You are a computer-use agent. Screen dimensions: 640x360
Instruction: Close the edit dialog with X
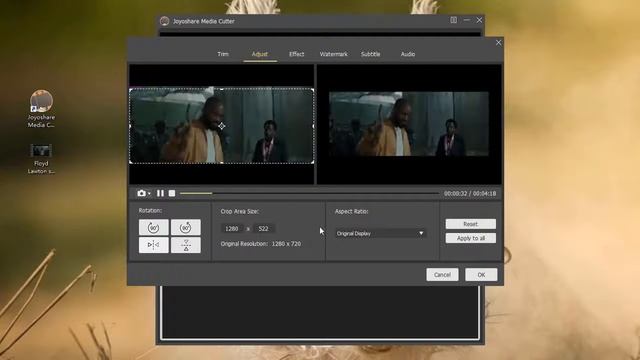click(498, 42)
